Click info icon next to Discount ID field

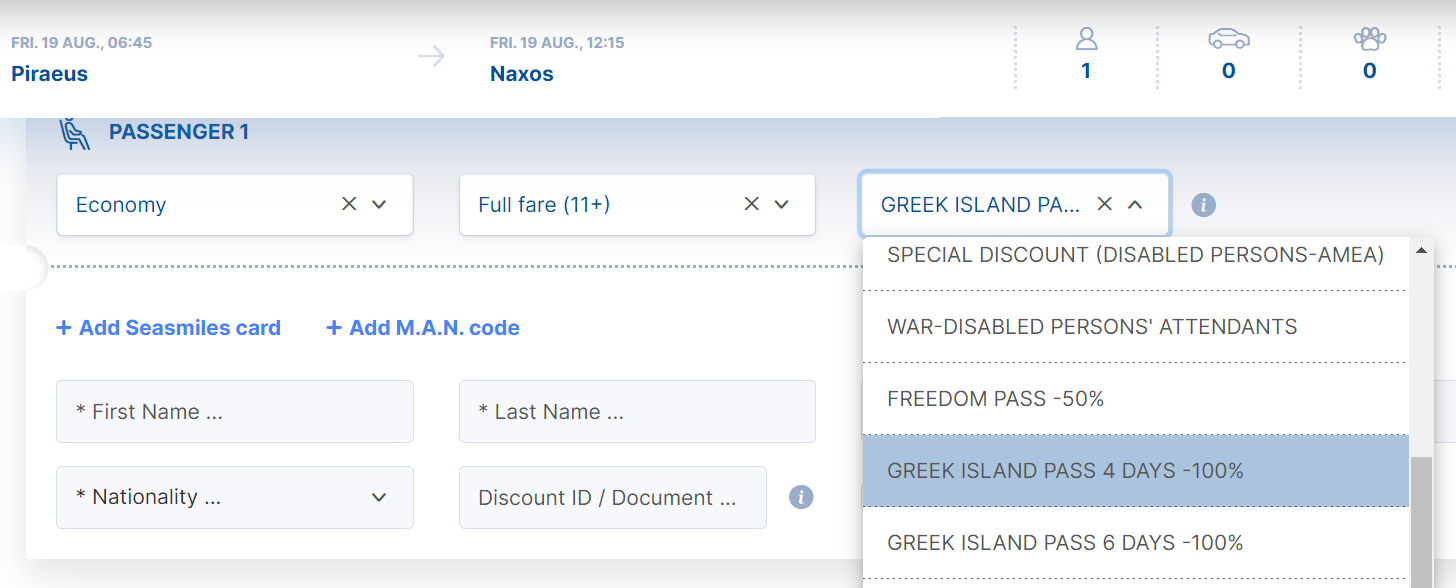pyautogui.click(x=801, y=497)
